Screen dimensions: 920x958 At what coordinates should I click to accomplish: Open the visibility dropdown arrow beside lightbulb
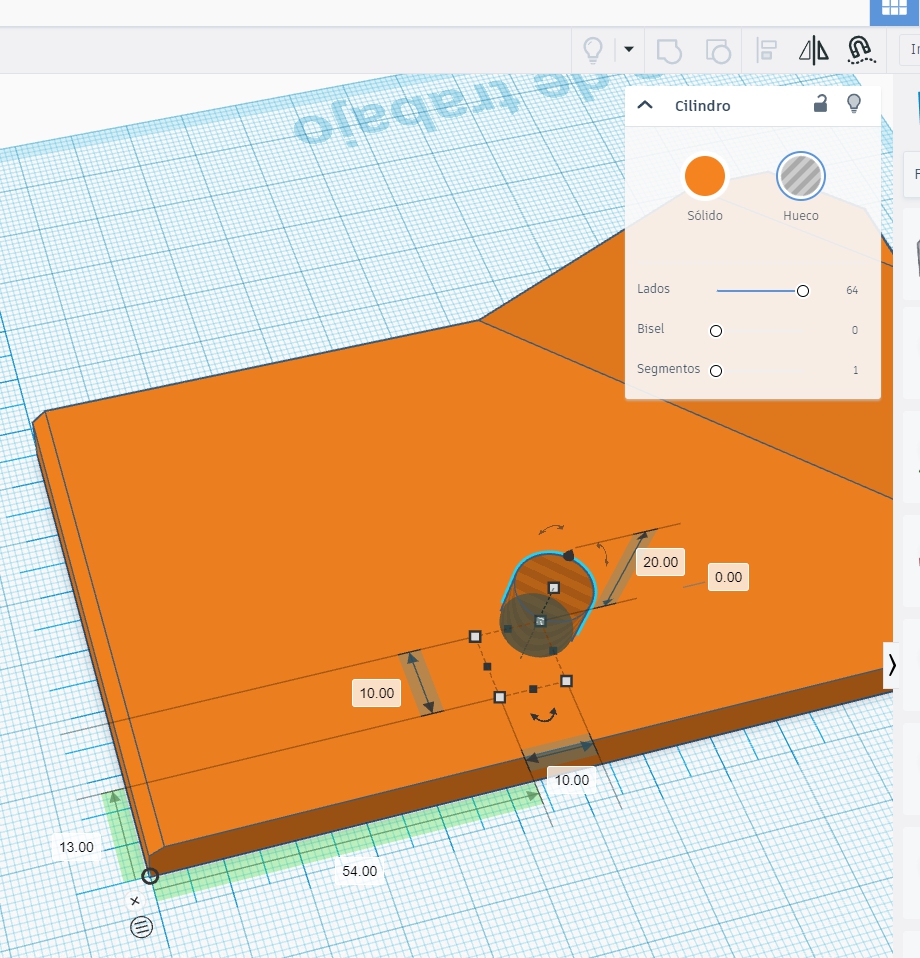629,49
